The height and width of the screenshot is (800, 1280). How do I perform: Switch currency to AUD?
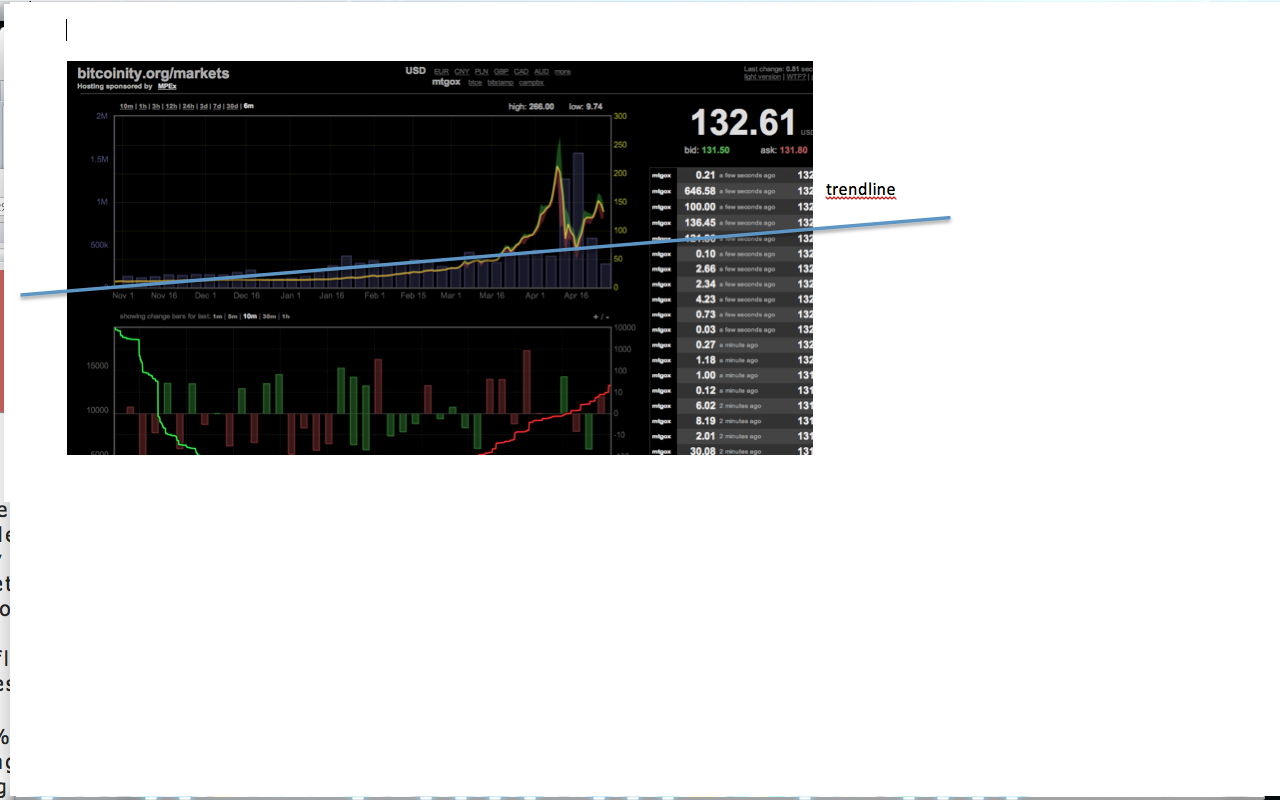click(x=542, y=72)
